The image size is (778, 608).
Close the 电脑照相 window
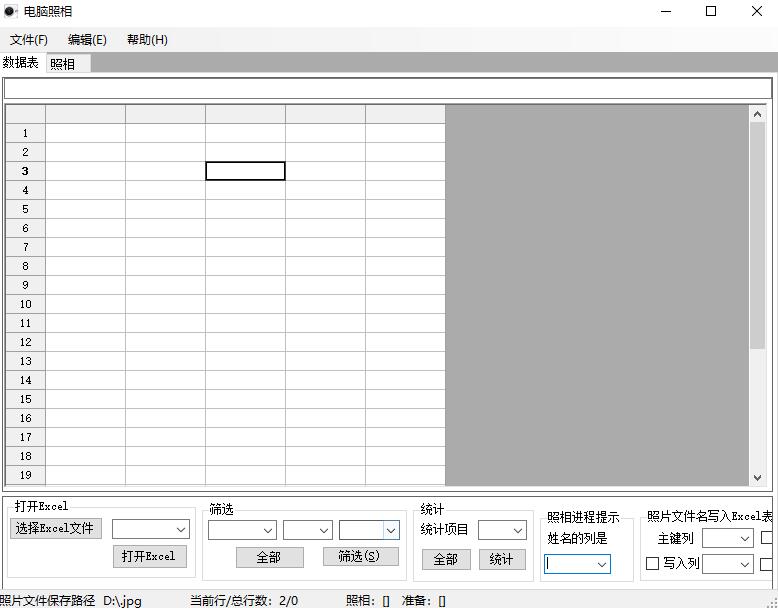coord(757,11)
